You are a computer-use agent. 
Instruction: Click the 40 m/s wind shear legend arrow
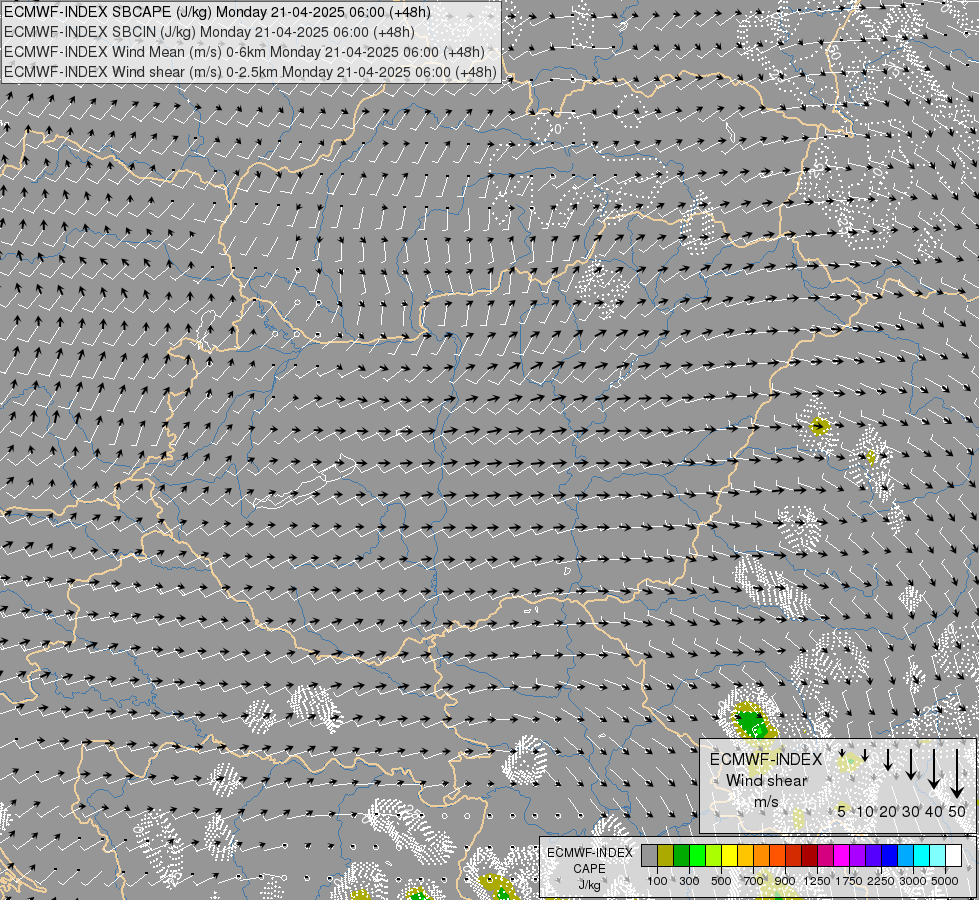click(933, 769)
